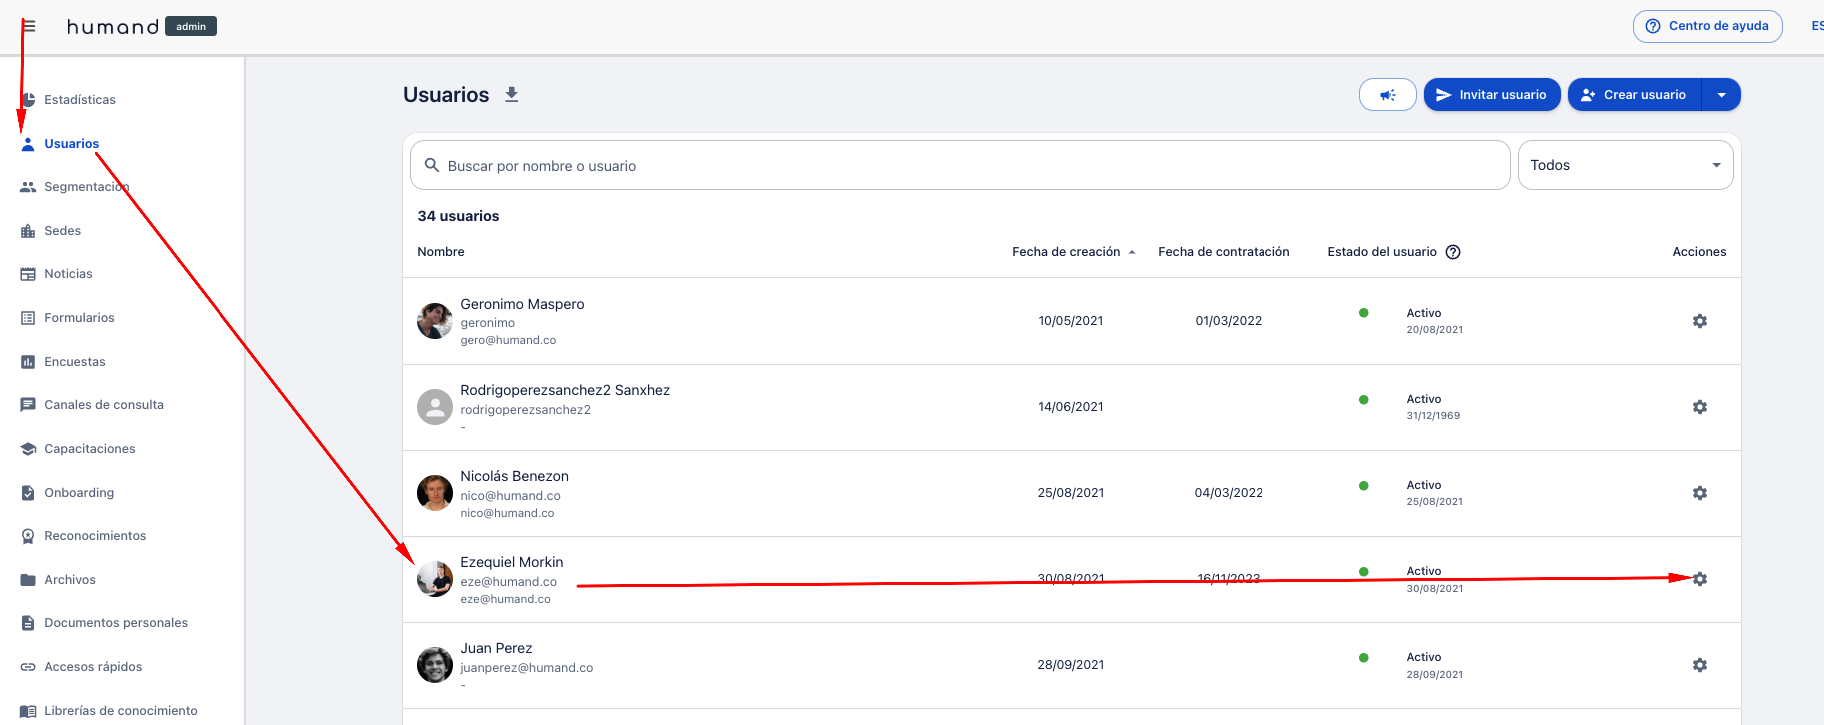The image size is (1824, 725).
Task: Click the Sedes building icon
Action: 28,231
